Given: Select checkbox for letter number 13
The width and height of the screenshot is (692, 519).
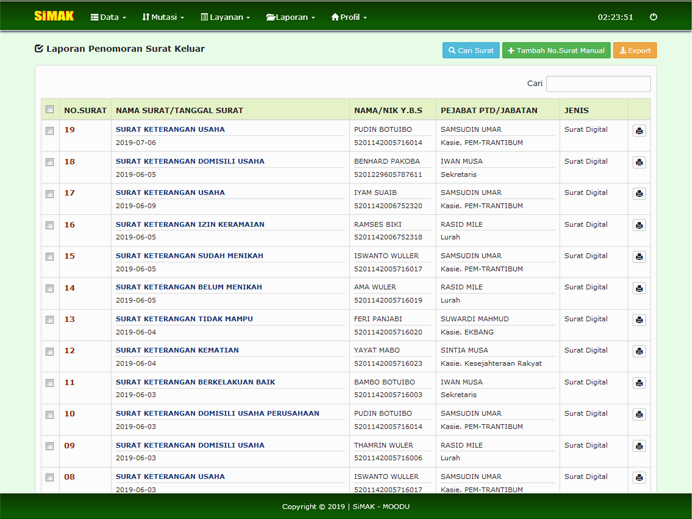Looking at the screenshot, I should pyautogui.click(x=49, y=320).
